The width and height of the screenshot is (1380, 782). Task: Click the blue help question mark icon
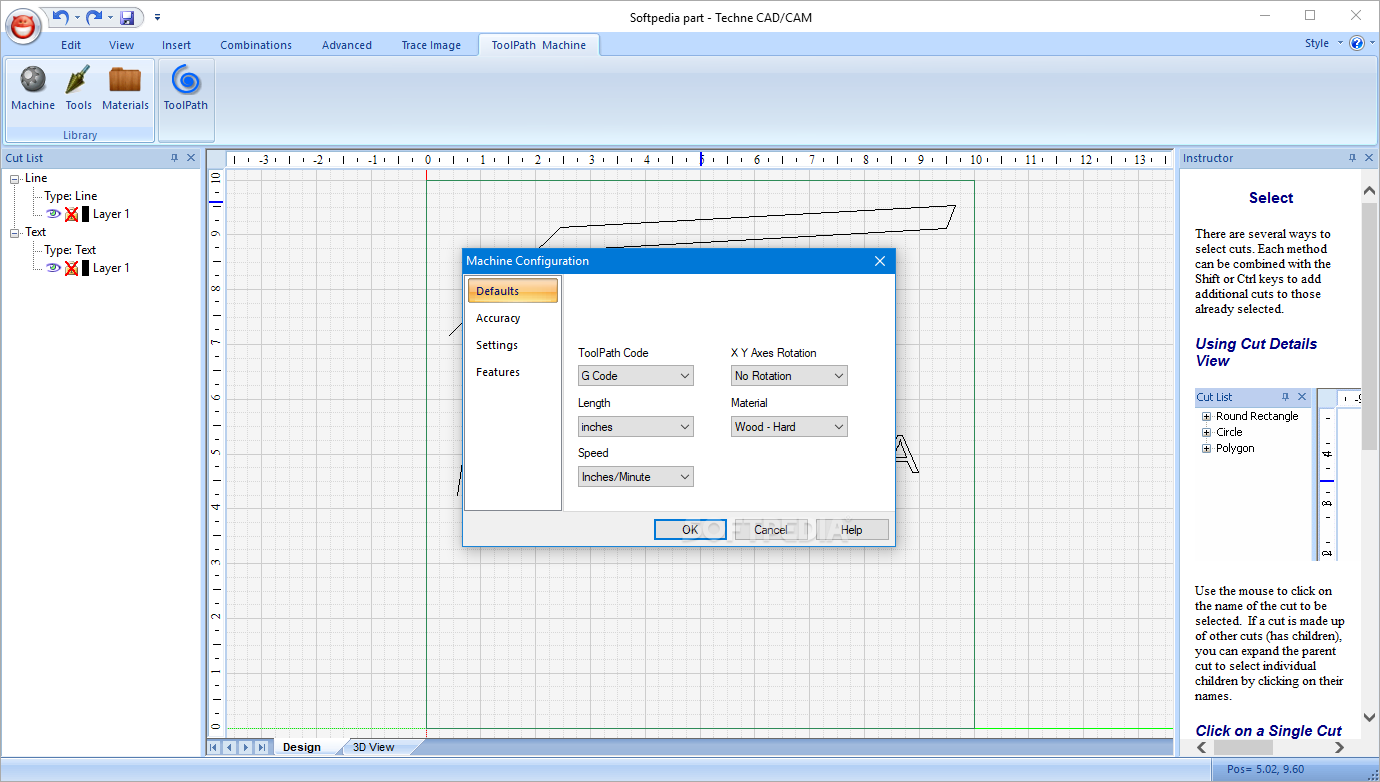pyautogui.click(x=1357, y=43)
